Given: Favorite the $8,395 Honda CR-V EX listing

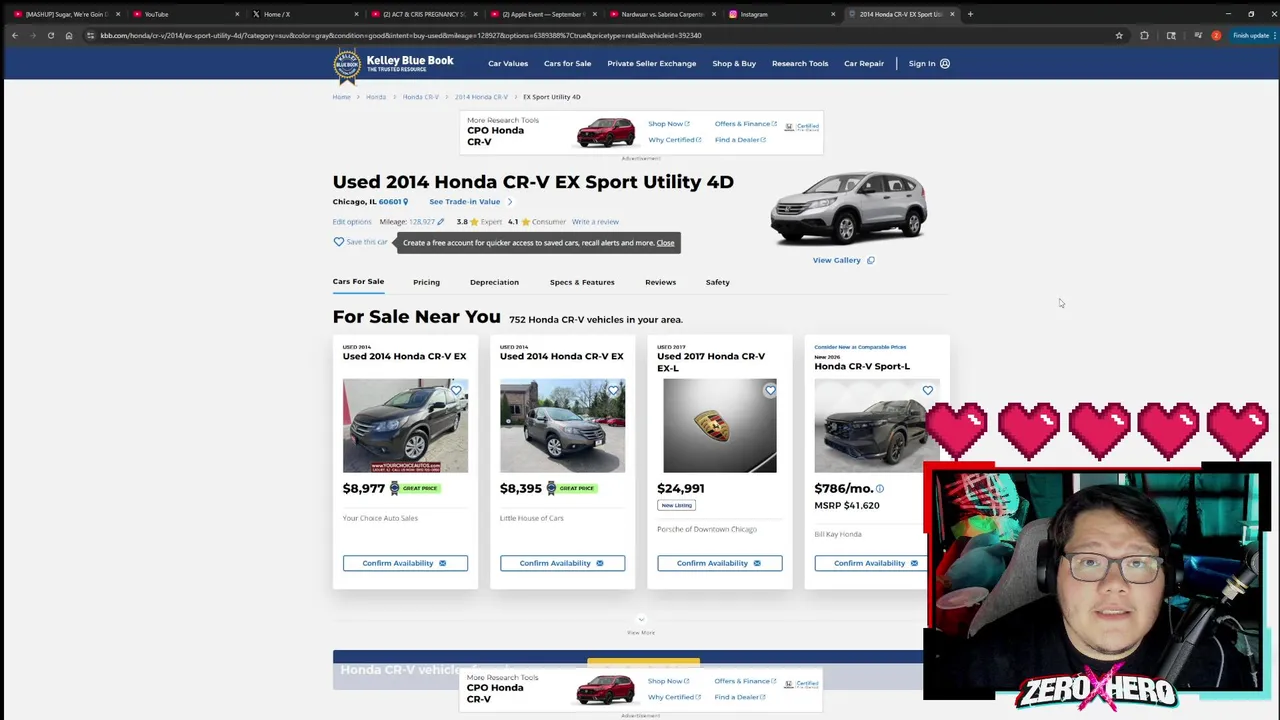Looking at the screenshot, I should coord(613,390).
